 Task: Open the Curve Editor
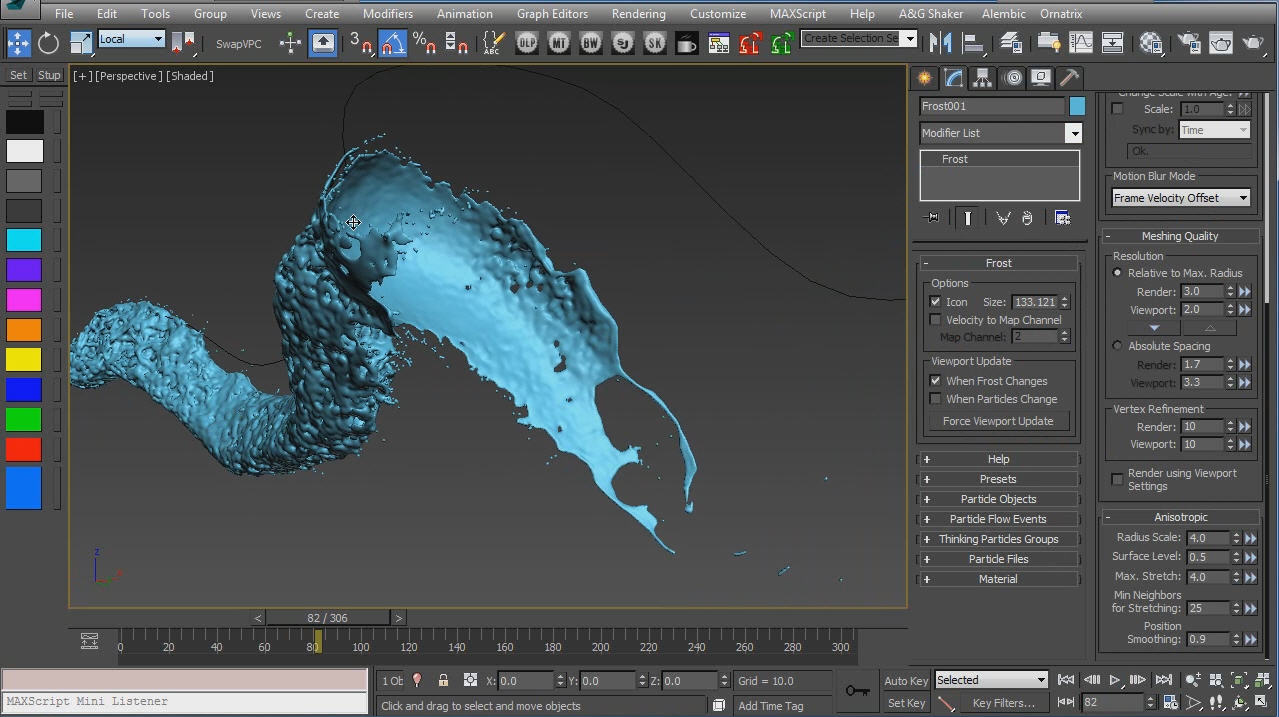(x=1081, y=42)
